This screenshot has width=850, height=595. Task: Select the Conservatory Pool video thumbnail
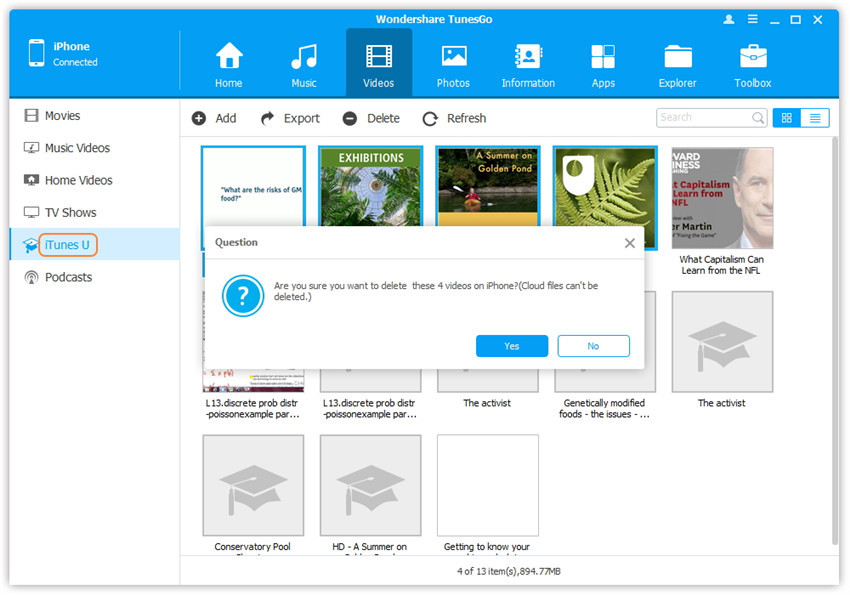(x=253, y=485)
